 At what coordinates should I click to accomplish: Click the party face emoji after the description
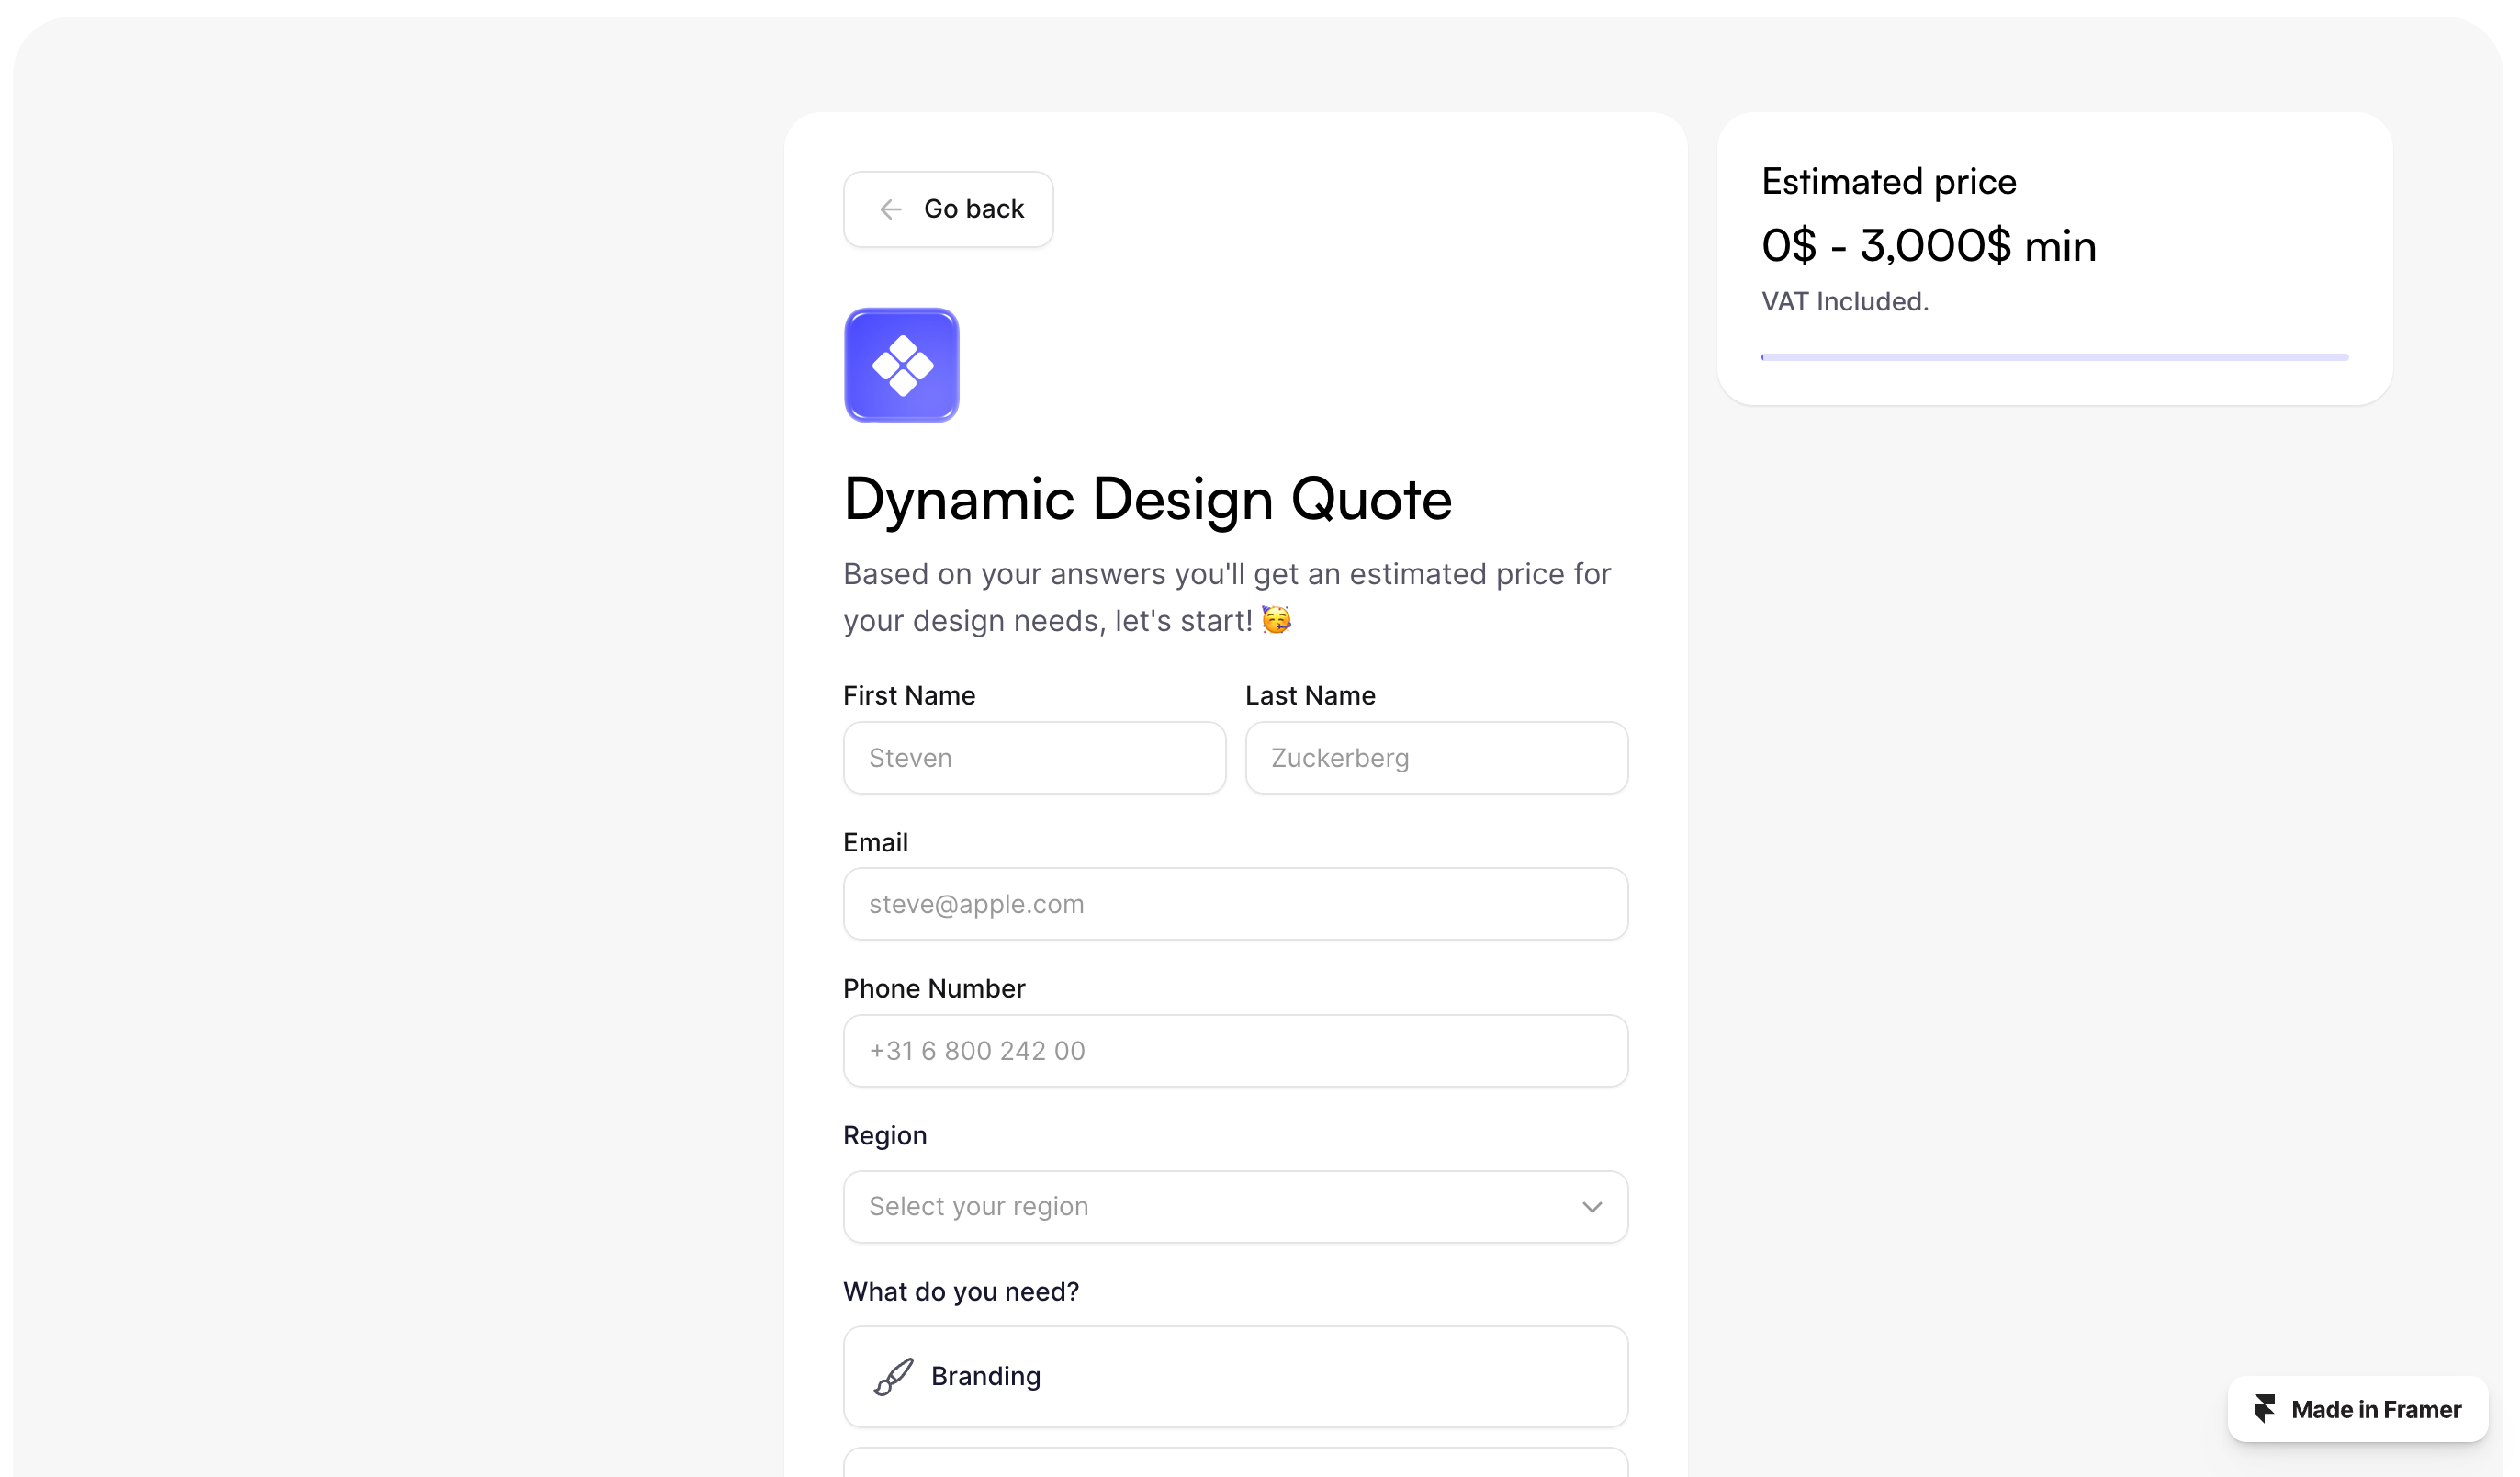tap(1276, 620)
